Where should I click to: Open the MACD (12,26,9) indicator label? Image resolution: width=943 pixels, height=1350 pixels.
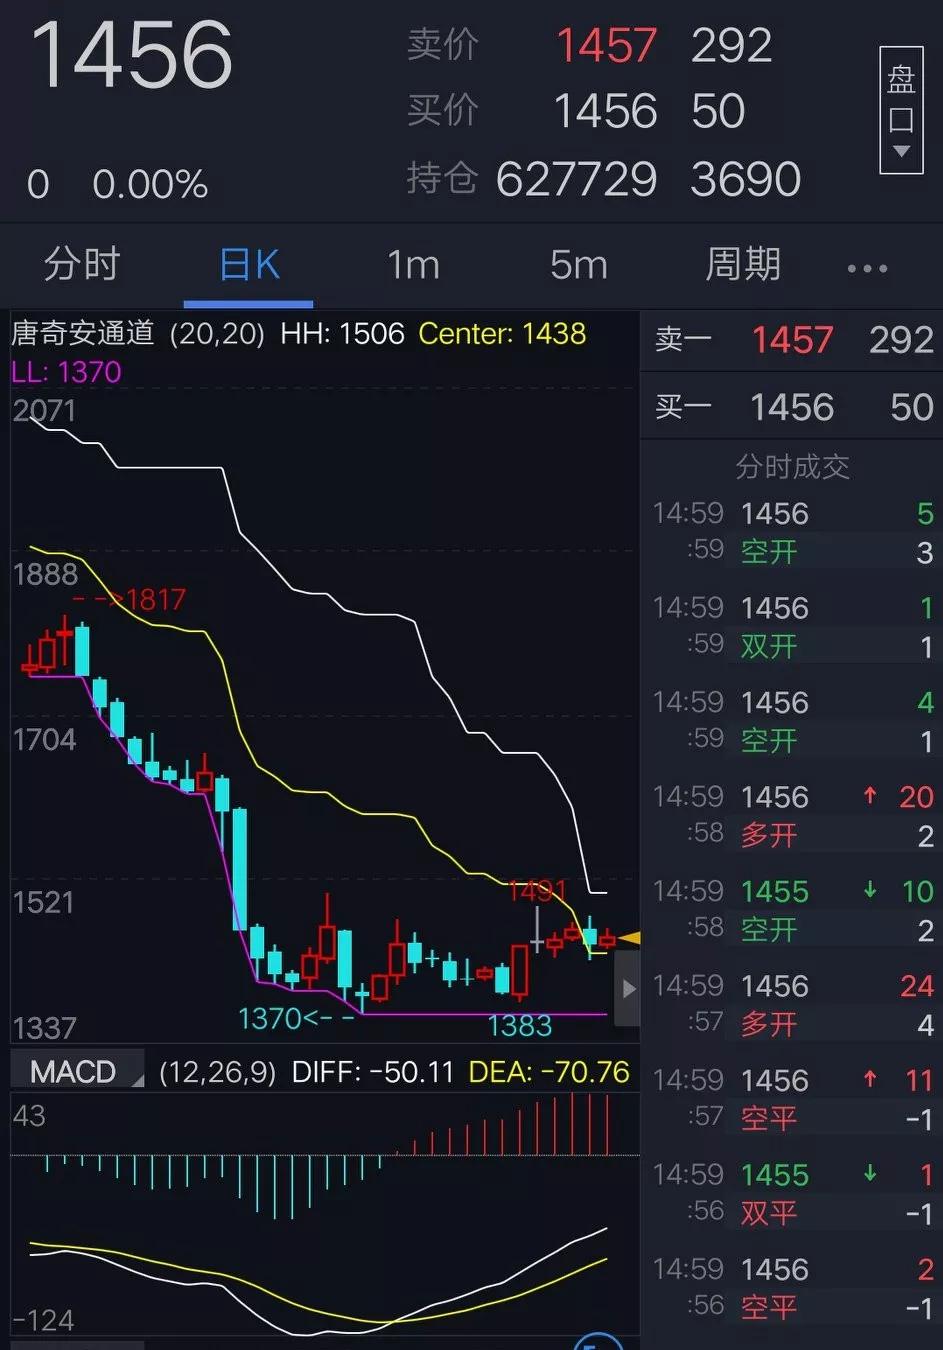(78, 1070)
